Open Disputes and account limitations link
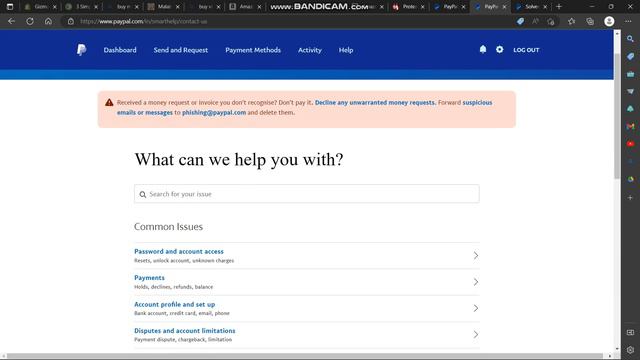This screenshot has height=360, width=640. [x=184, y=331]
